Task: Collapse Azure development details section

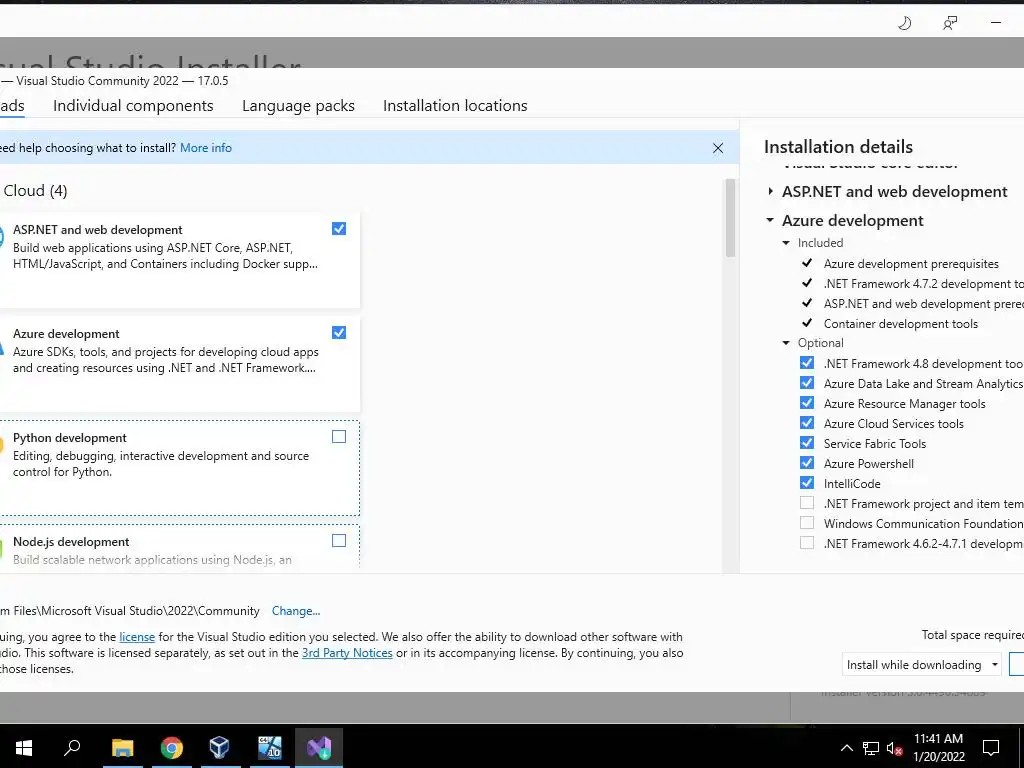Action: (x=771, y=220)
